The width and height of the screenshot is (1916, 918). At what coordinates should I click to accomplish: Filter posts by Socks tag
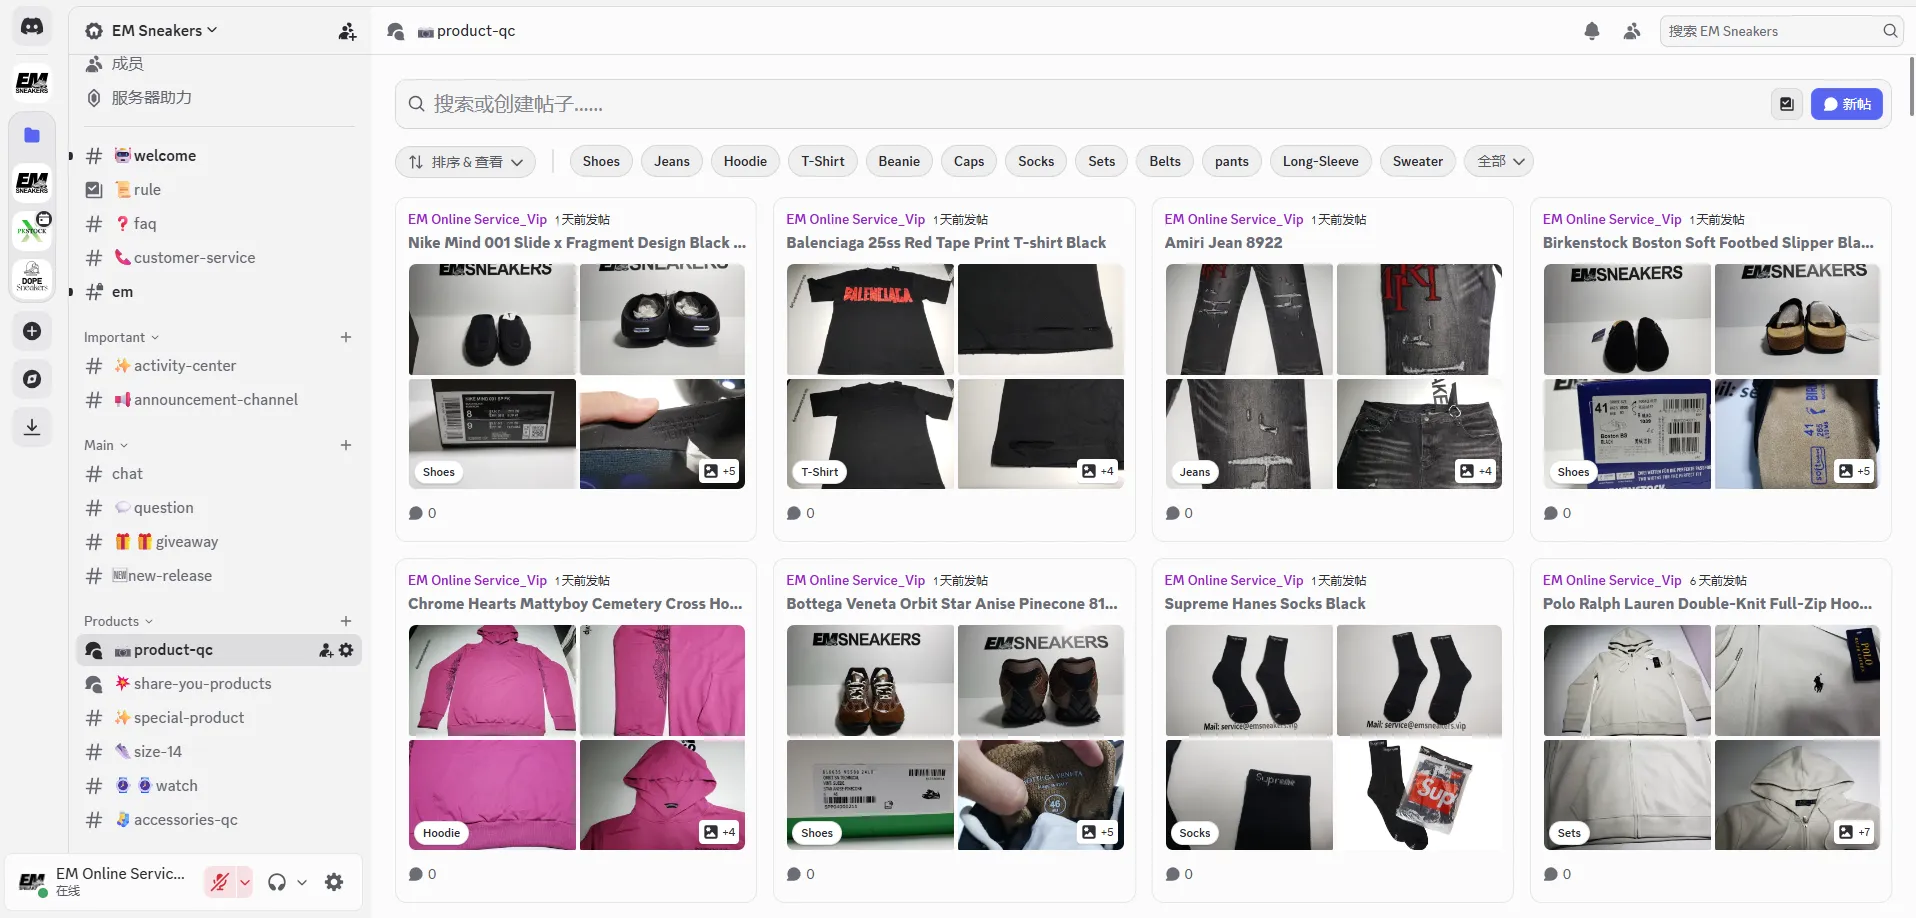tap(1036, 162)
